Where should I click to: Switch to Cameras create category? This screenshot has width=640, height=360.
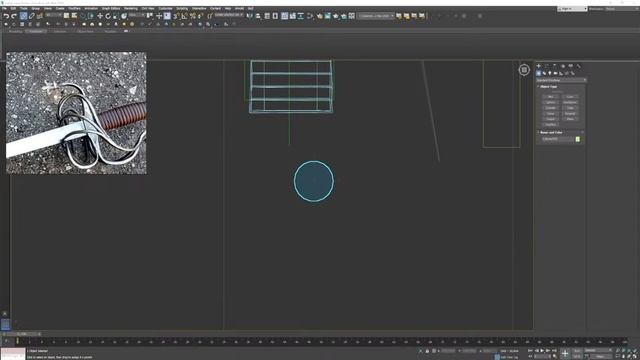pyautogui.click(x=556, y=73)
